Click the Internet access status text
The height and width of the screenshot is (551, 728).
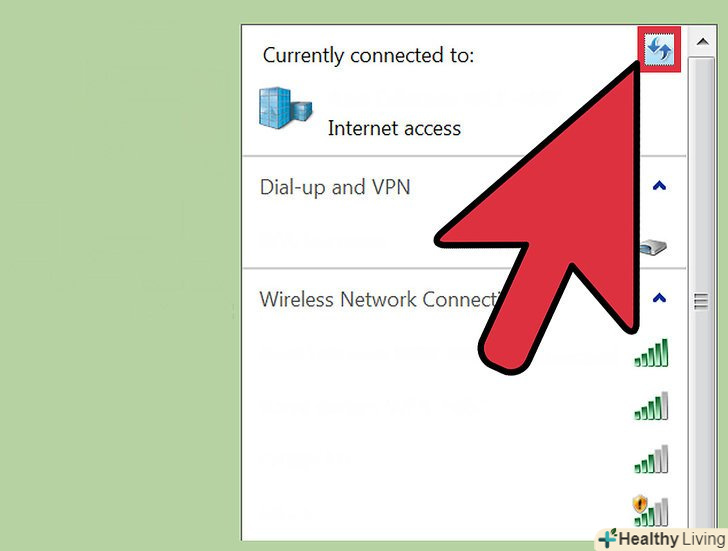pos(394,128)
